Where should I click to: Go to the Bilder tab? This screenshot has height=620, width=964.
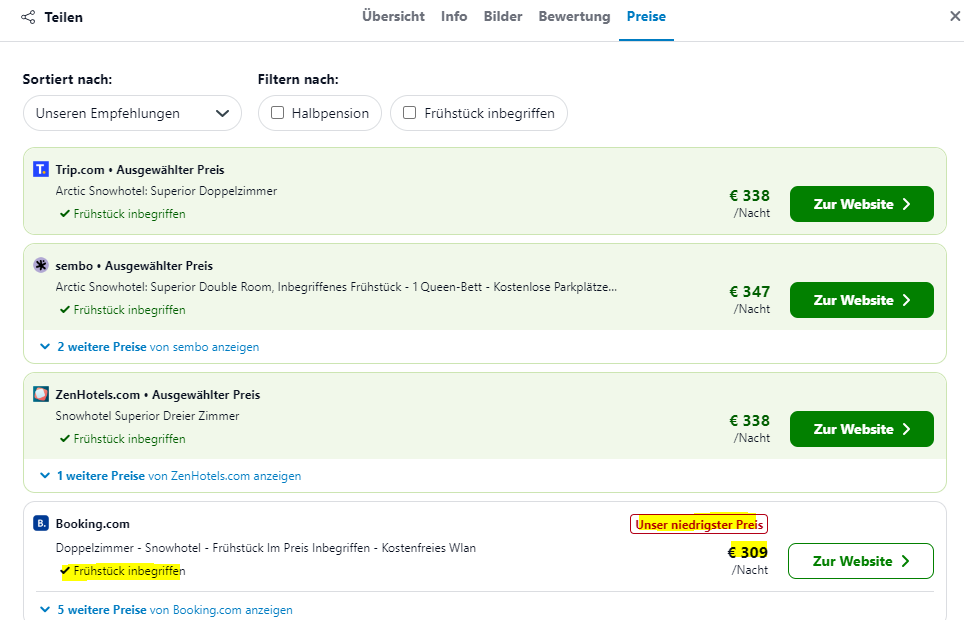(503, 17)
